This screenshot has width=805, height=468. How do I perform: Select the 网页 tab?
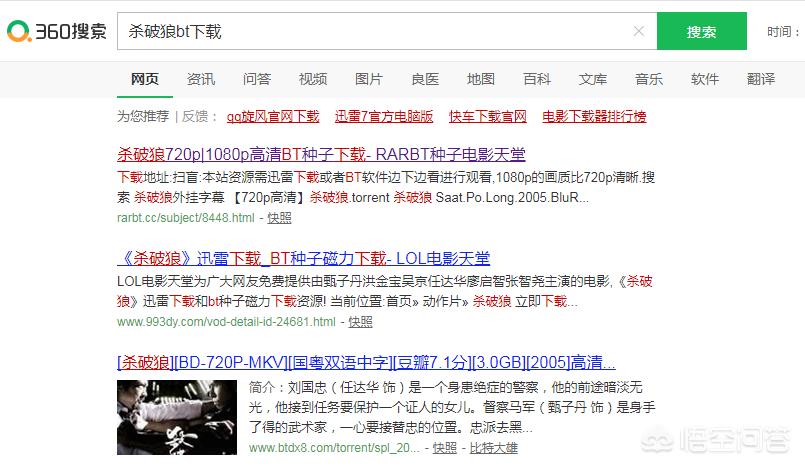[145, 79]
